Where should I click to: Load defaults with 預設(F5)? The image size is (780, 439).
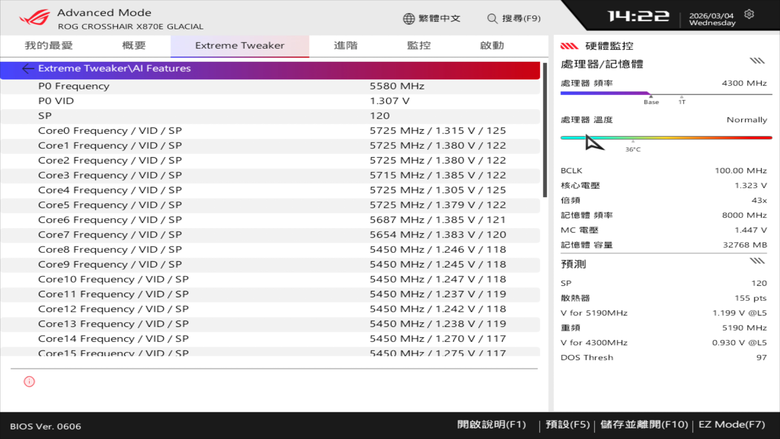567,425
